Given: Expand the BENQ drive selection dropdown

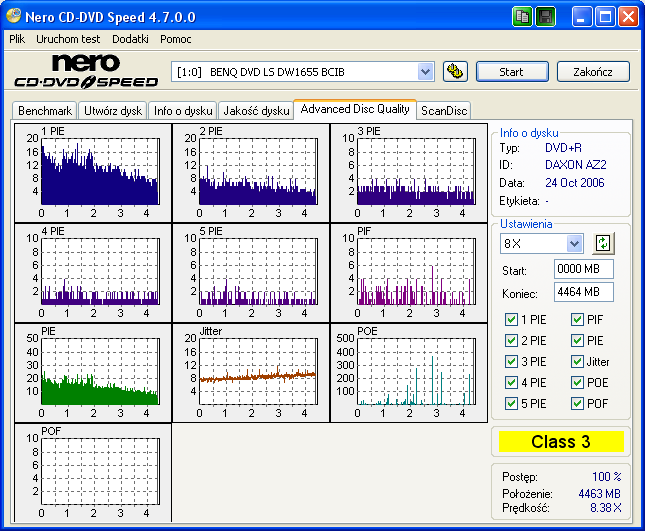Looking at the screenshot, I should 425,72.
